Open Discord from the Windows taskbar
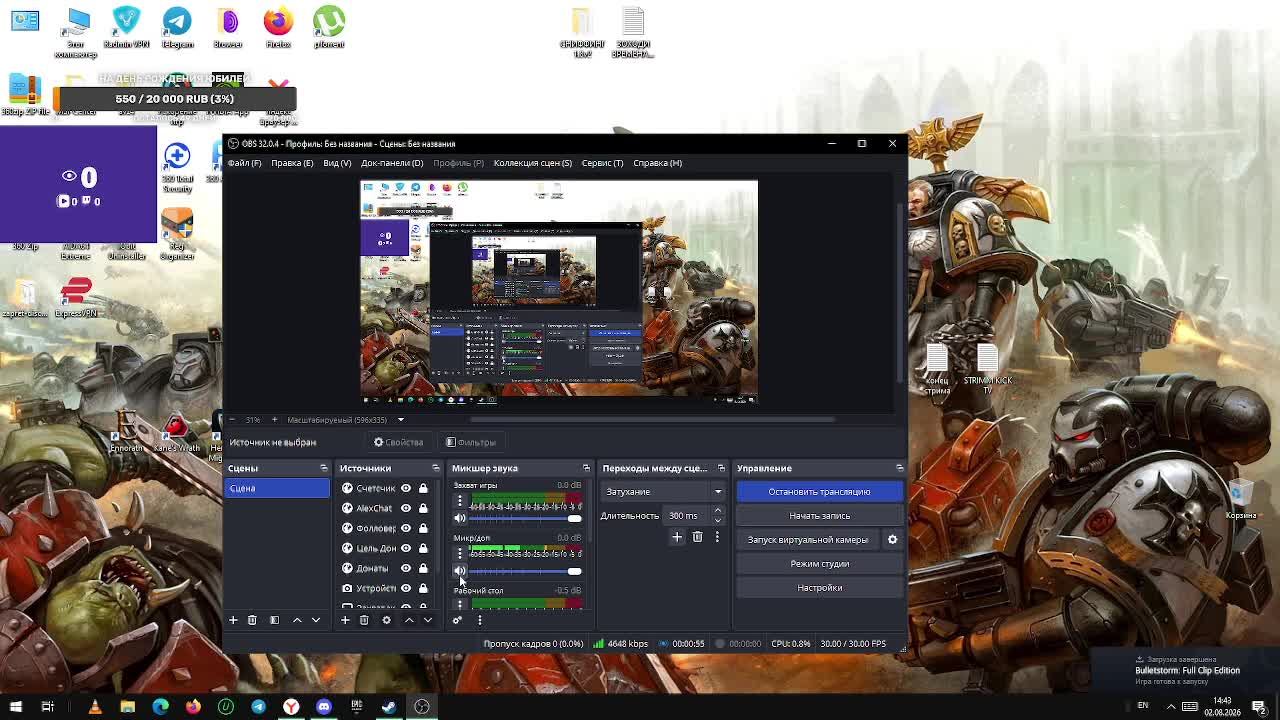 (x=324, y=707)
